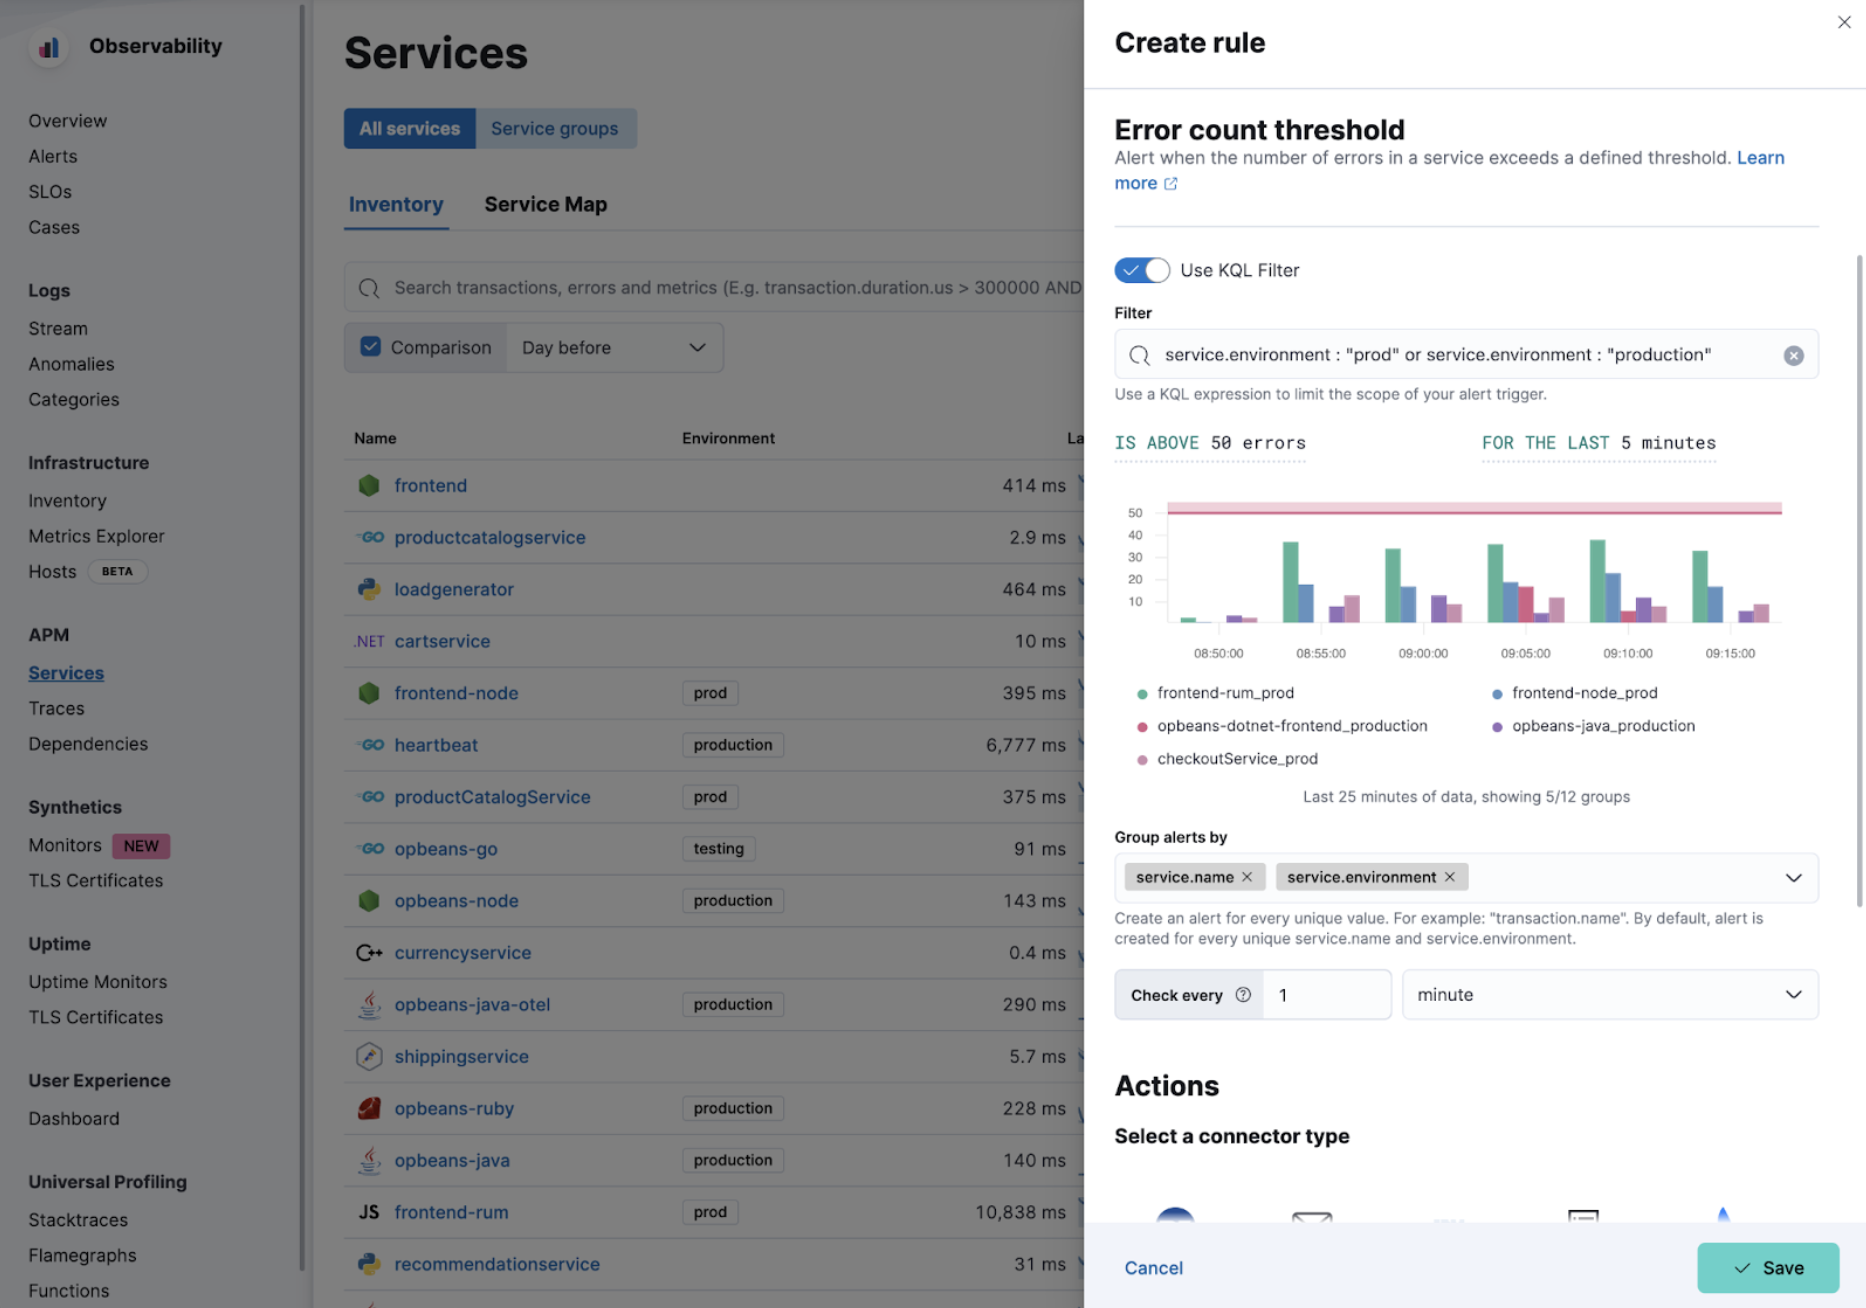
Task: Switch to the Service Map tab
Action: [x=545, y=204]
